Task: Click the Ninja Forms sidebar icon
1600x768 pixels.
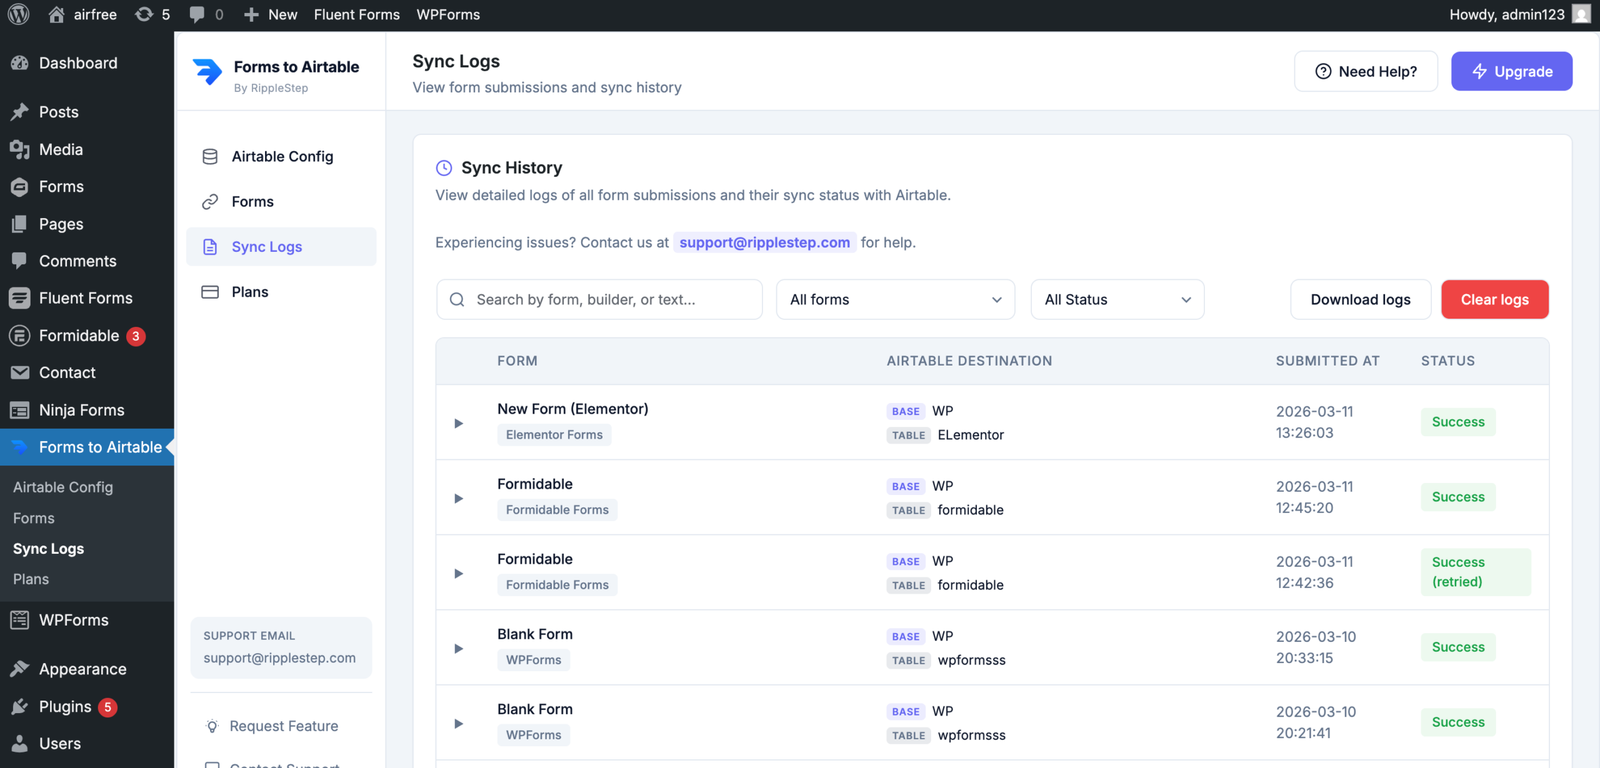Action: click(x=19, y=410)
